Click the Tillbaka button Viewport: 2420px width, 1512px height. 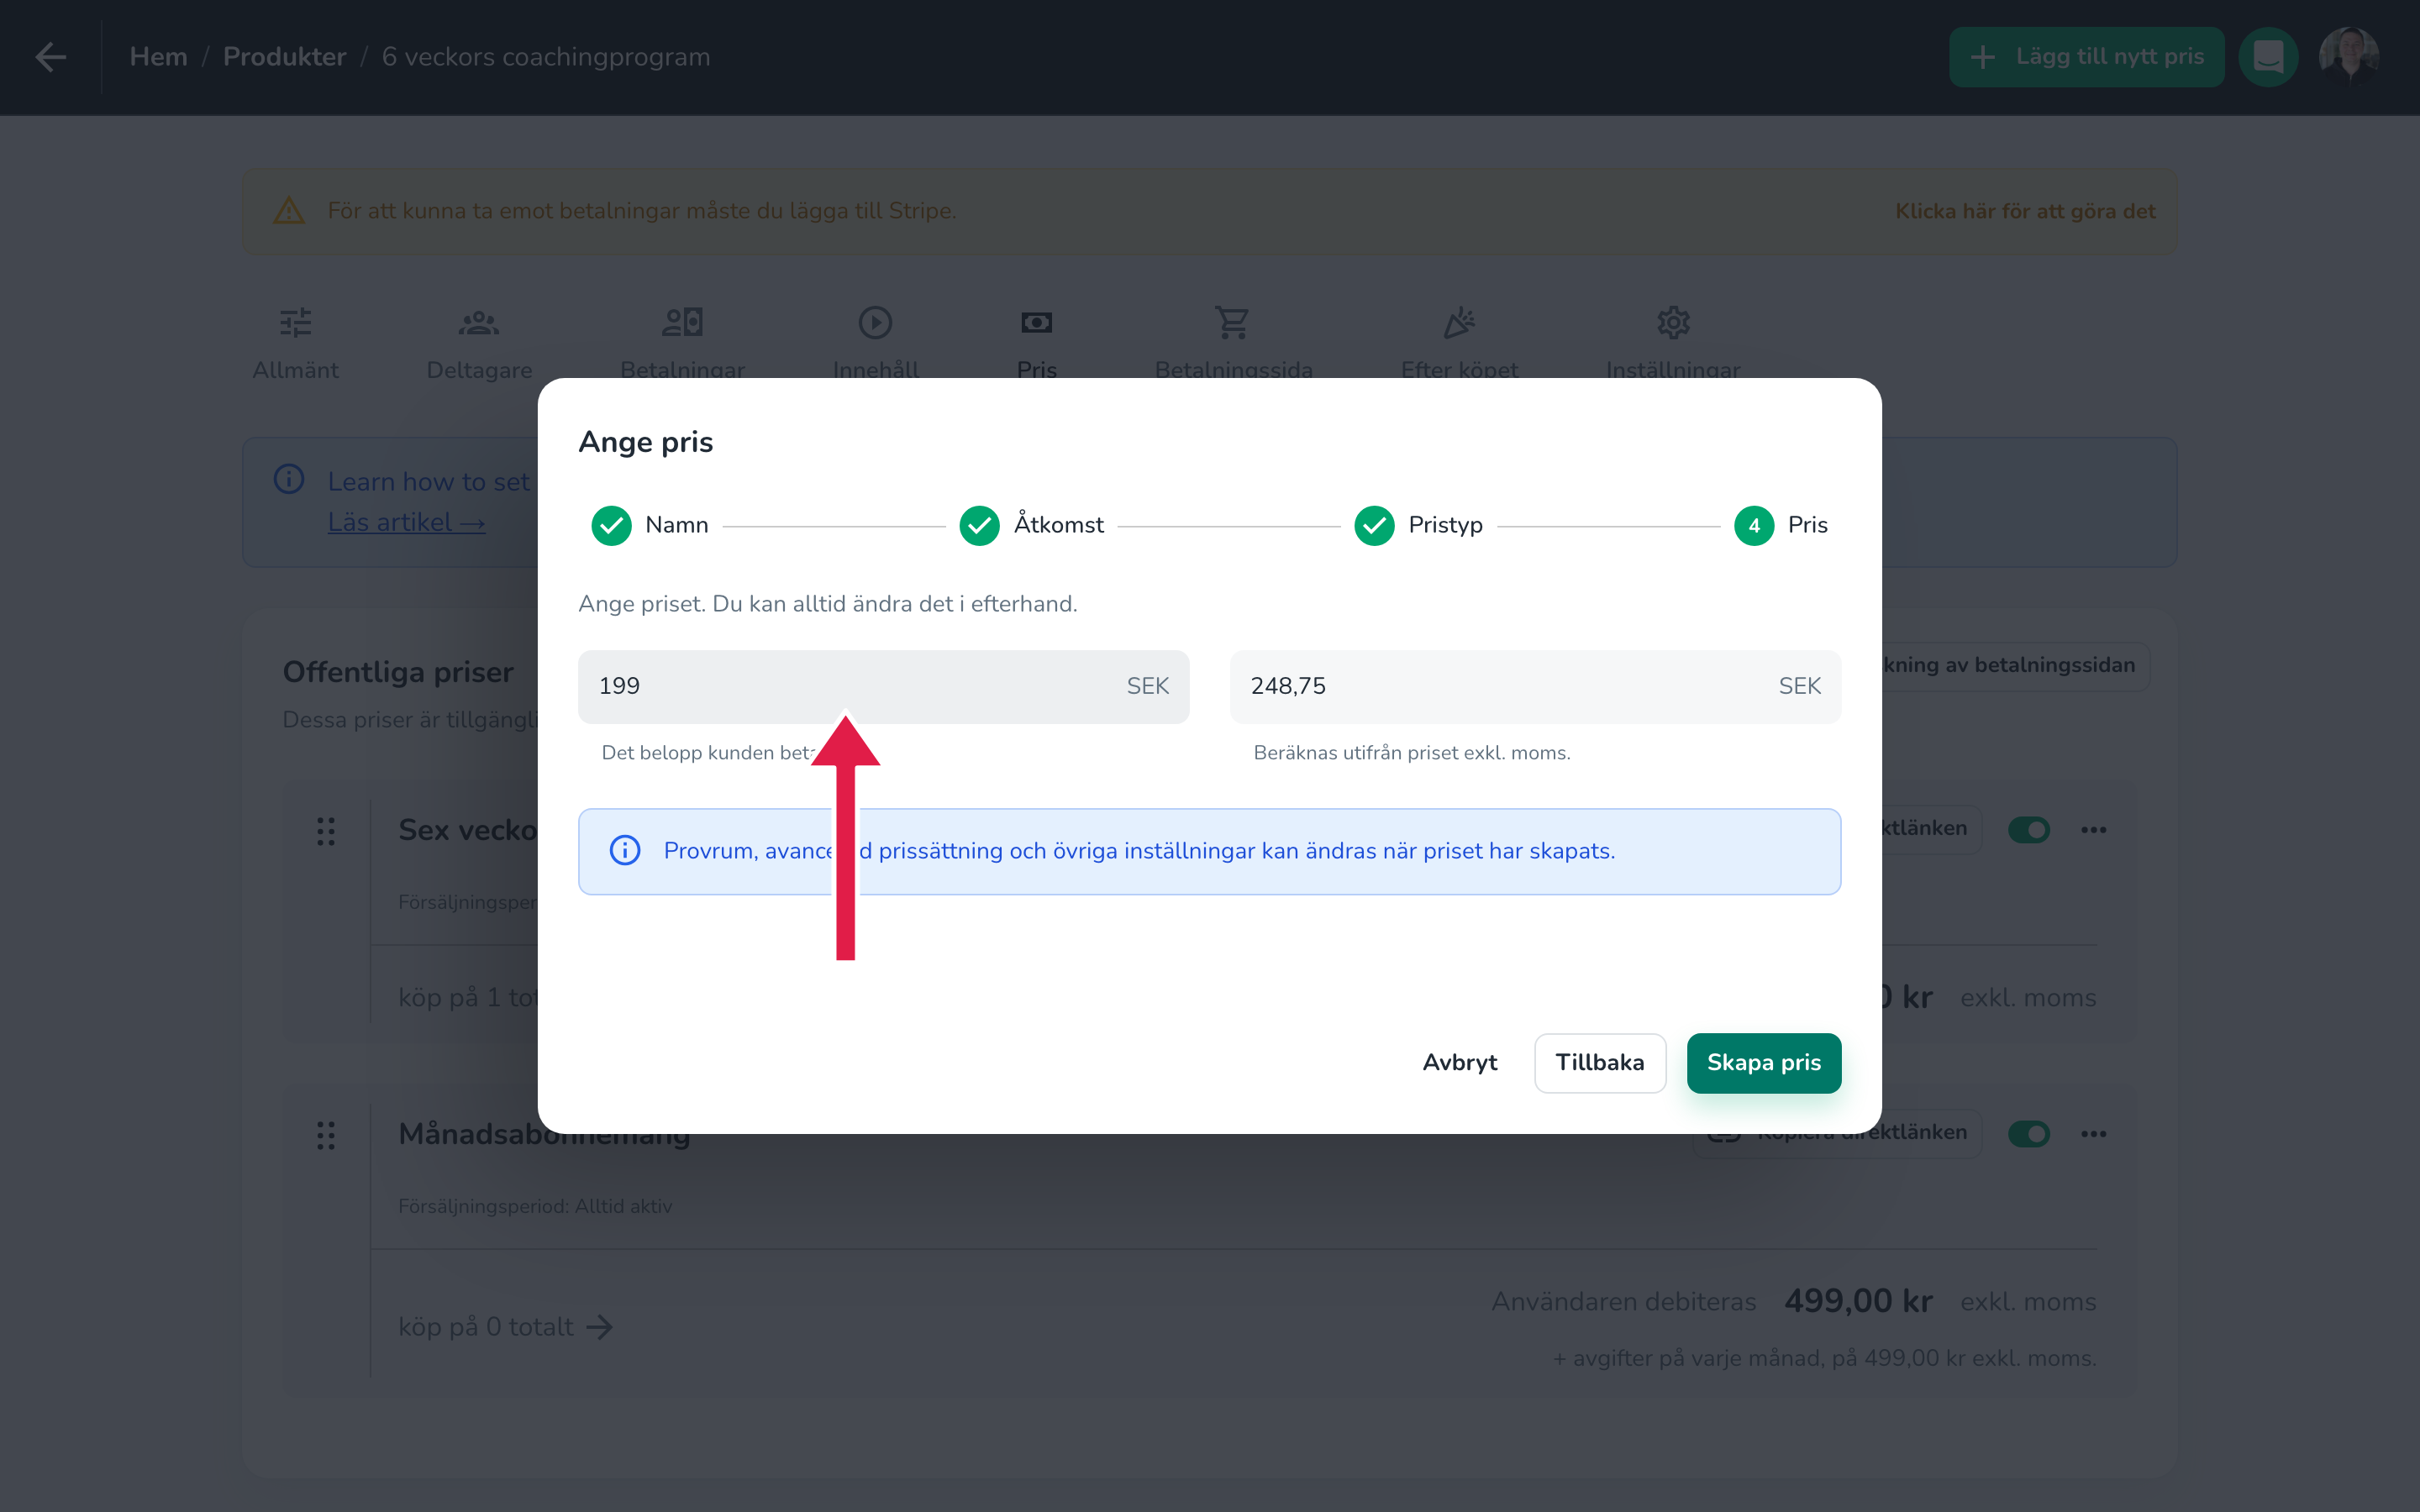point(1600,1063)
